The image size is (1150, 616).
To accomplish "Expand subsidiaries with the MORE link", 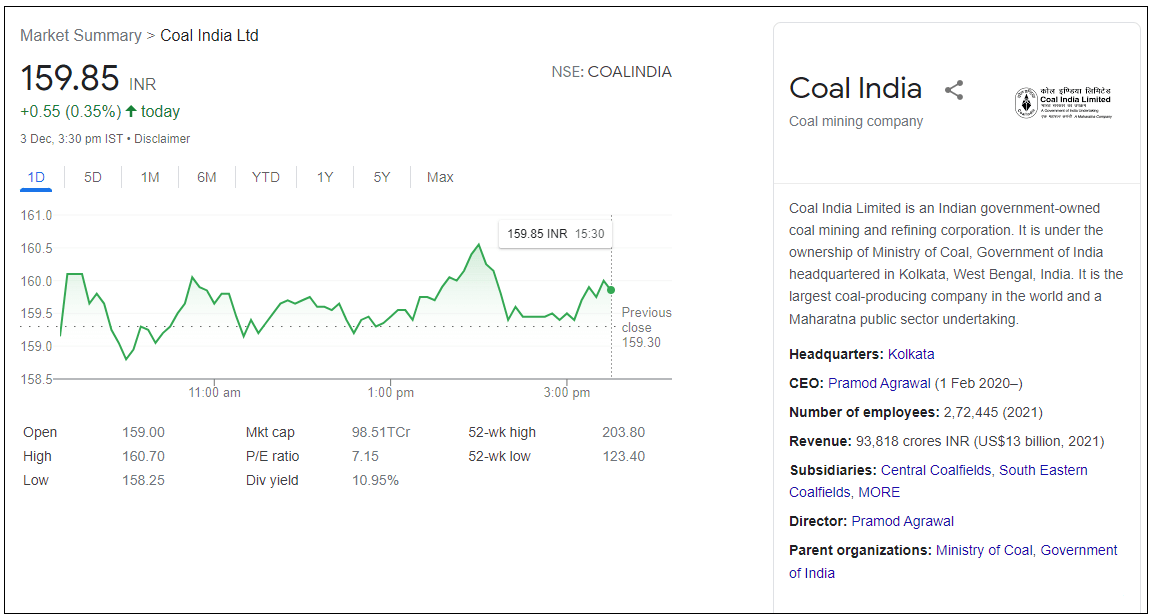I will pos(879,492).
